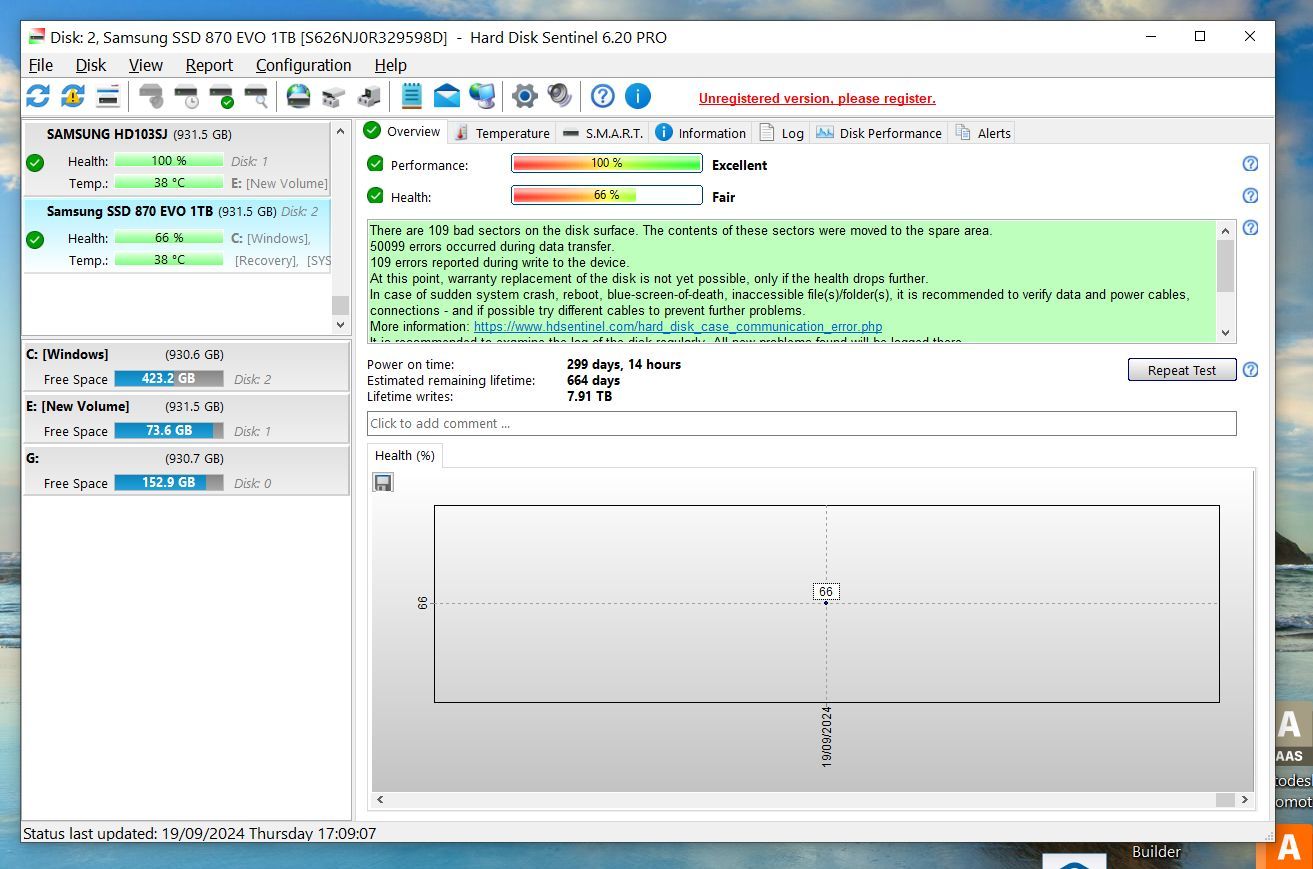Click help icon next to Performance bar
This screenshot has width=1313, height=869.
tap(1250, 164)
